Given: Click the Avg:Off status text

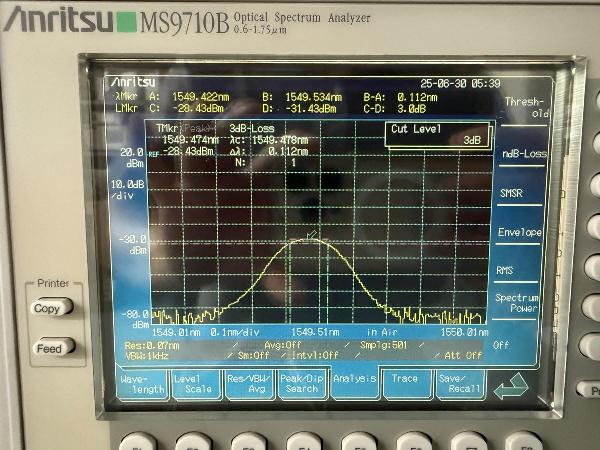Looking at the screenshot, I should click(283, 345).
